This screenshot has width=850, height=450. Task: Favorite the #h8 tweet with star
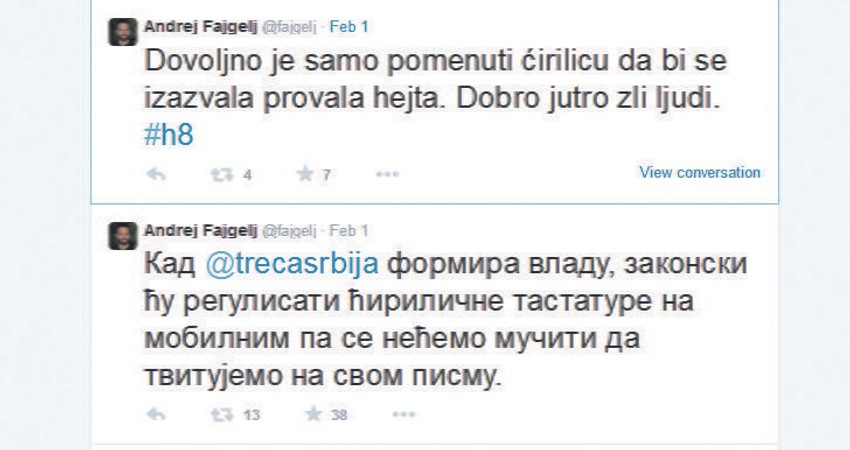[x=305, y=174]
